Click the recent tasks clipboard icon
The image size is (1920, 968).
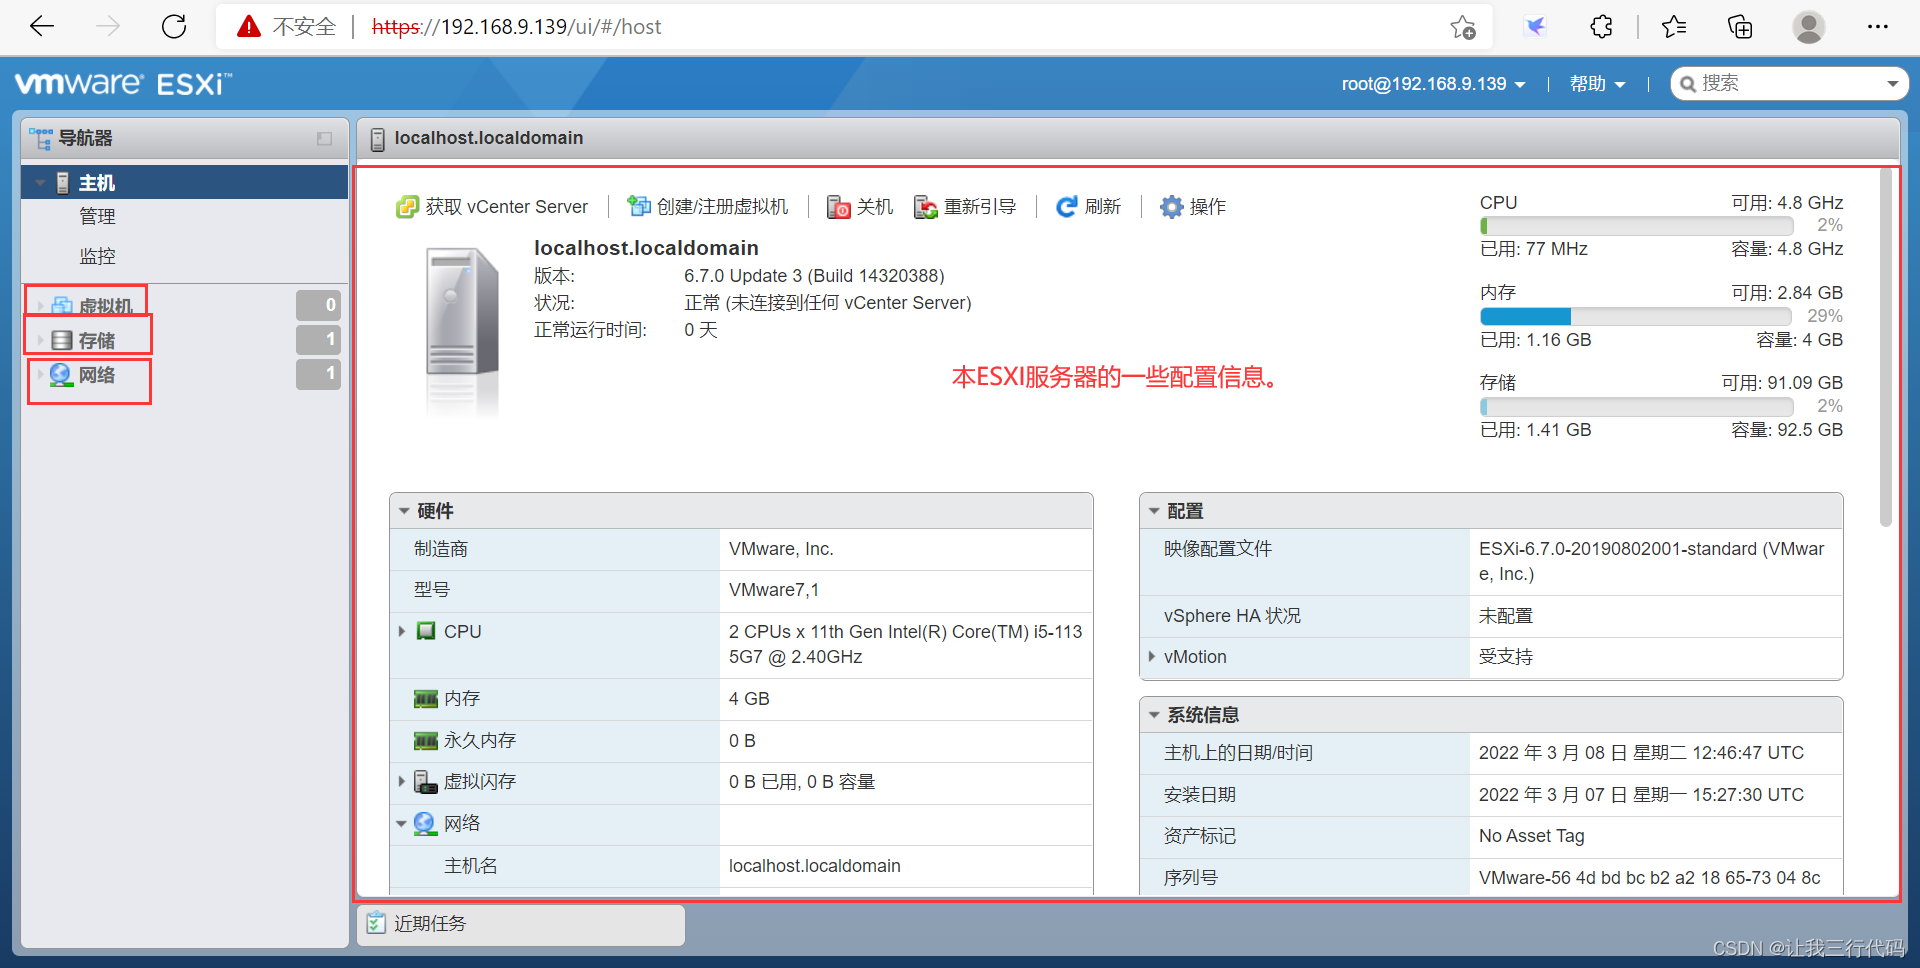[x=376, y=923]
